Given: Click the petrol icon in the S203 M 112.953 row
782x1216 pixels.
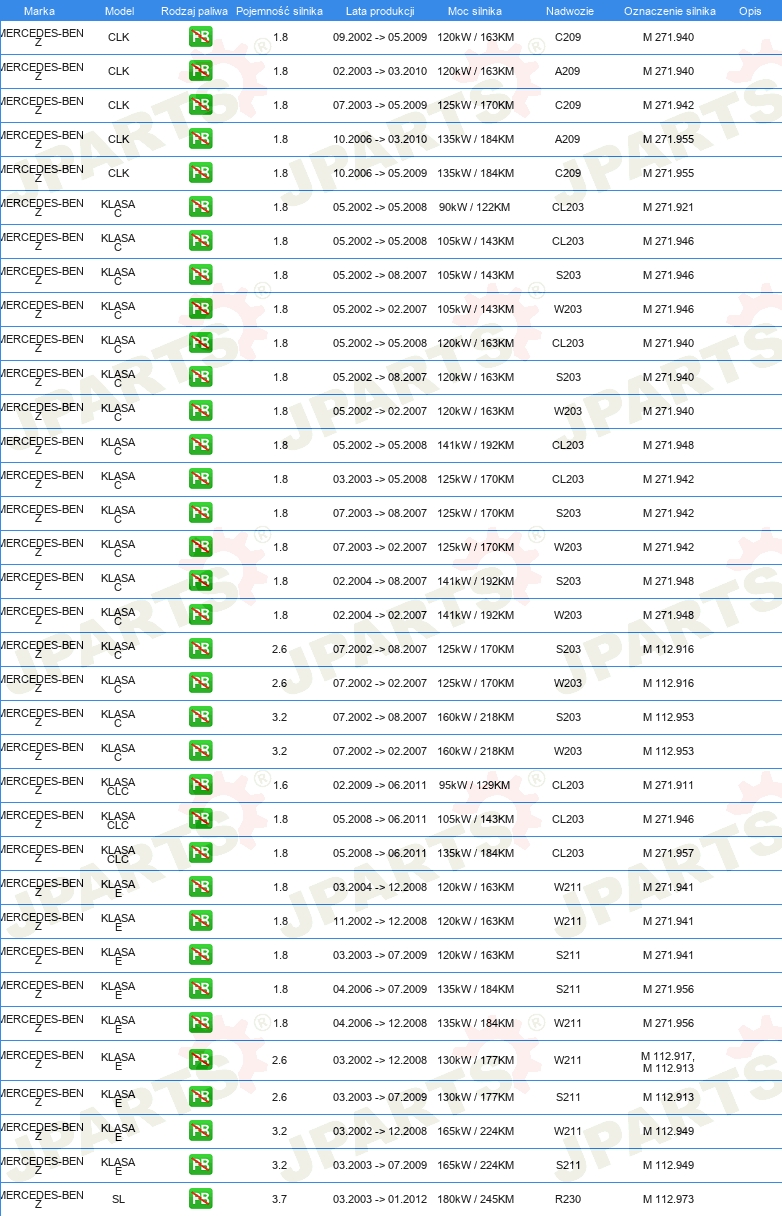Looking at the screenshot, I should tap(200, 717).
